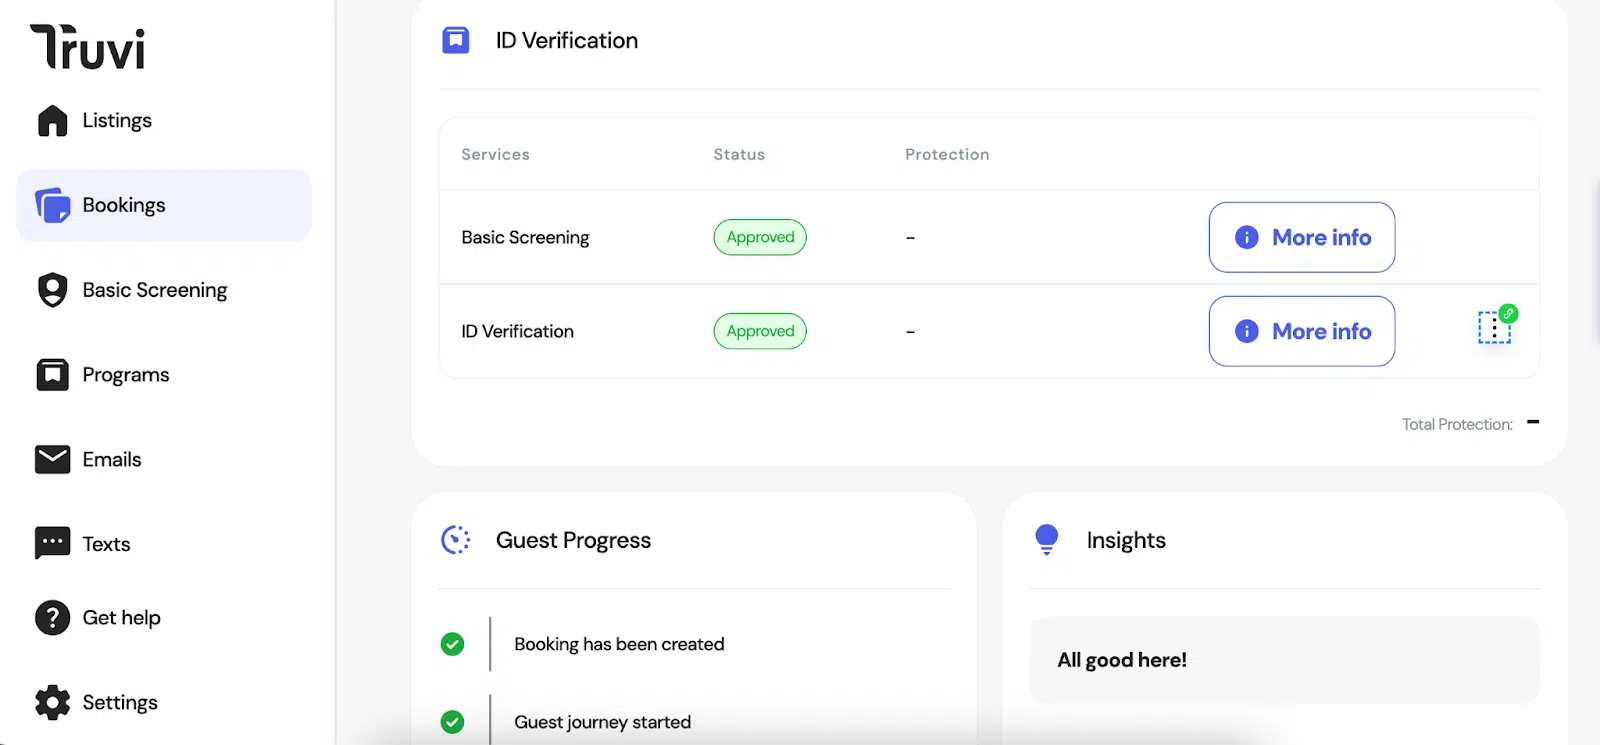Screen dimensions: 1600x745
Task: Click the Listings house icon
Action: click(x=52, y=120)
